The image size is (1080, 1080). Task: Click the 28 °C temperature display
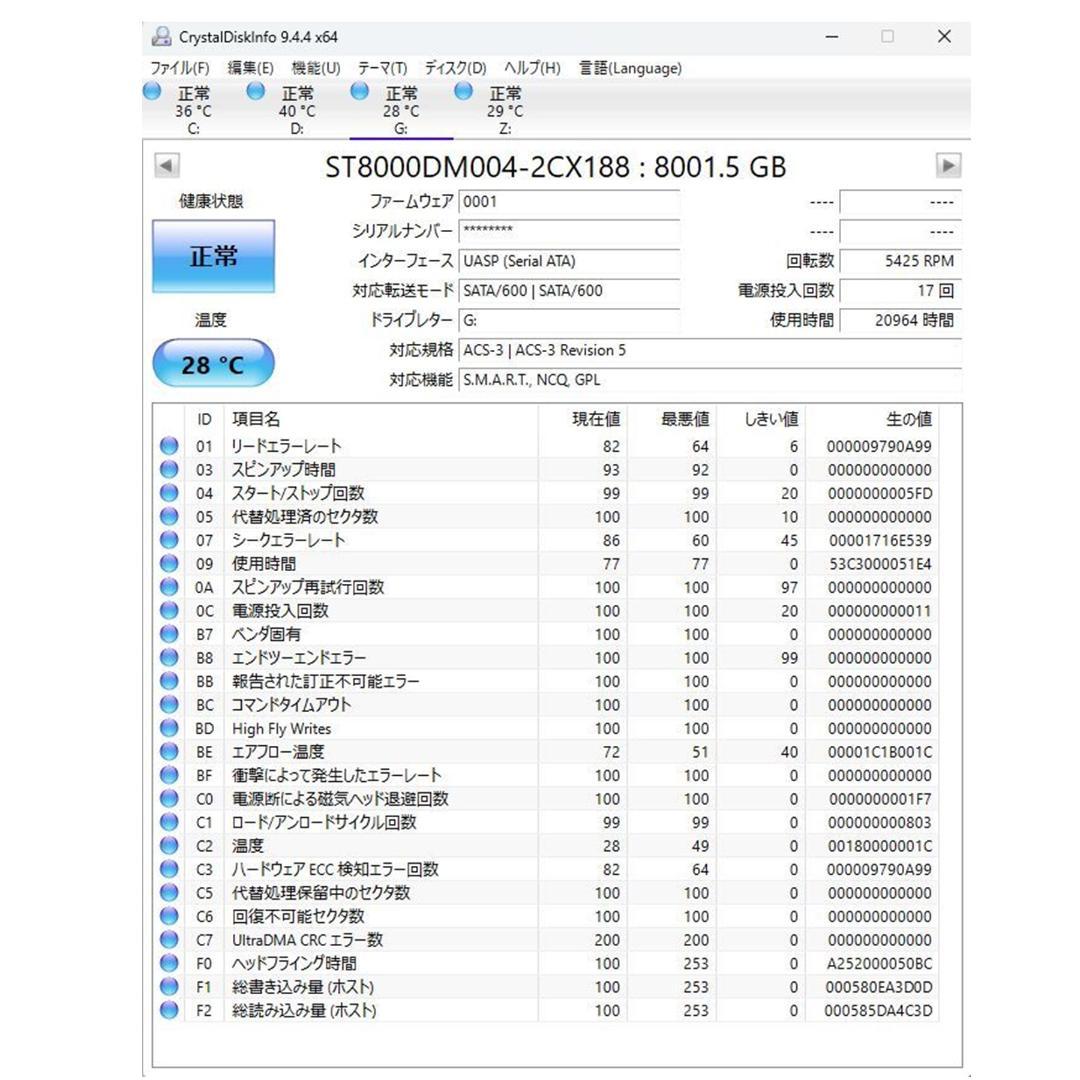pyautogui.click(x=211, y=362)
